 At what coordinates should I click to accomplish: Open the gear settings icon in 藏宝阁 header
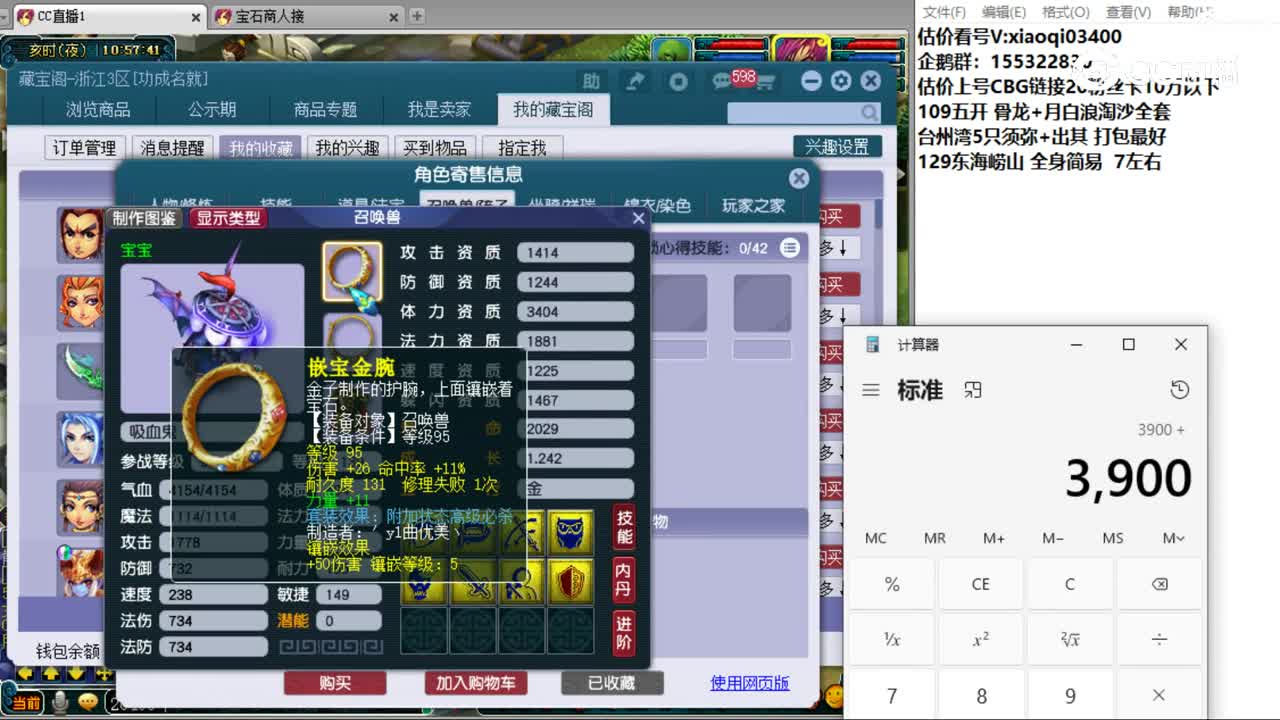point(841,81)
